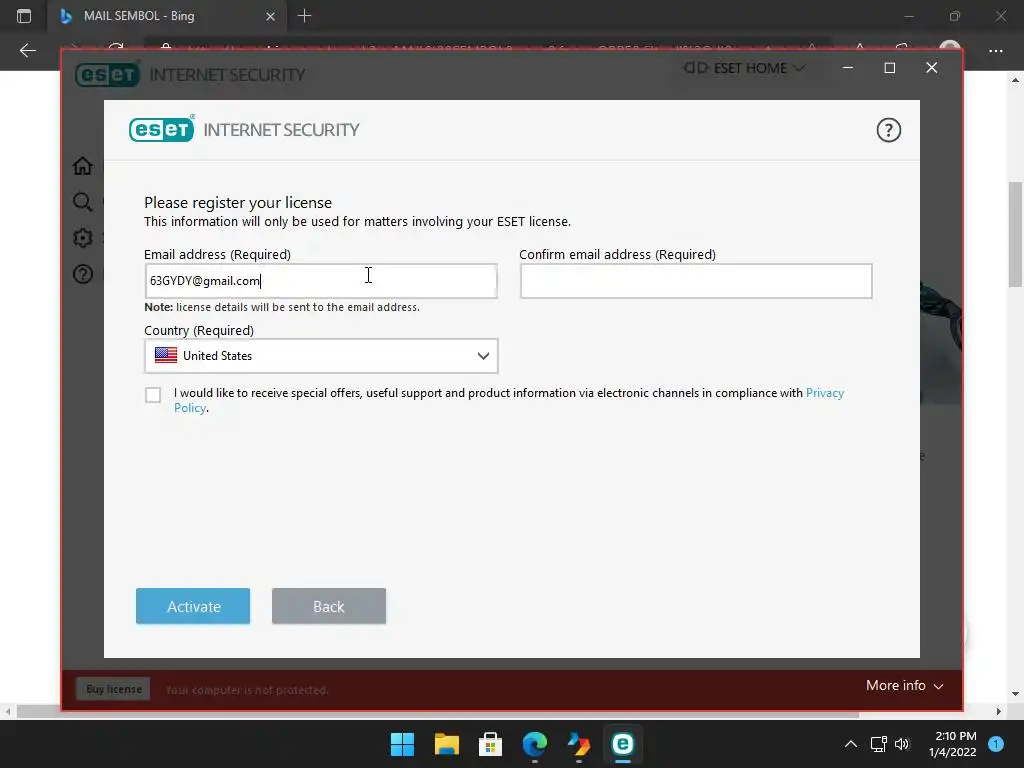Expand More info in the red bar
The width and height of the screenshot is (1024, 768).
(x=904, y=686)
